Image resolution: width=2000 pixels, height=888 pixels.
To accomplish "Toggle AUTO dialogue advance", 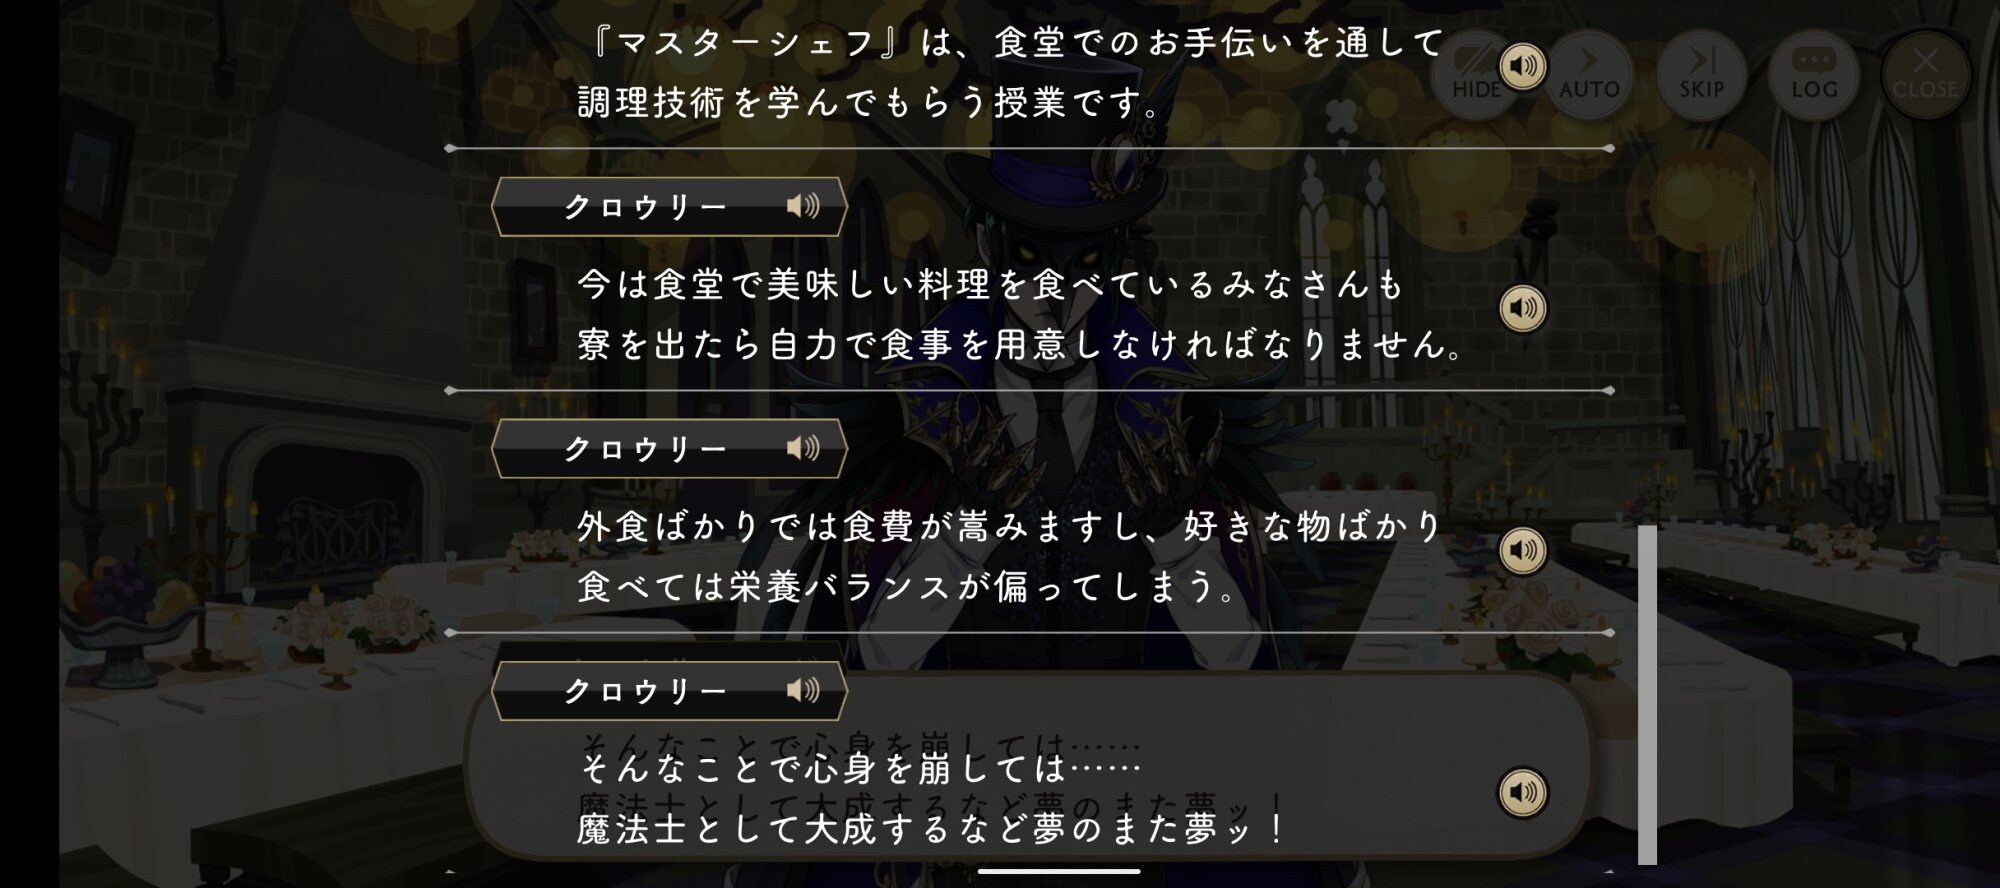I will click(1589, 75).
